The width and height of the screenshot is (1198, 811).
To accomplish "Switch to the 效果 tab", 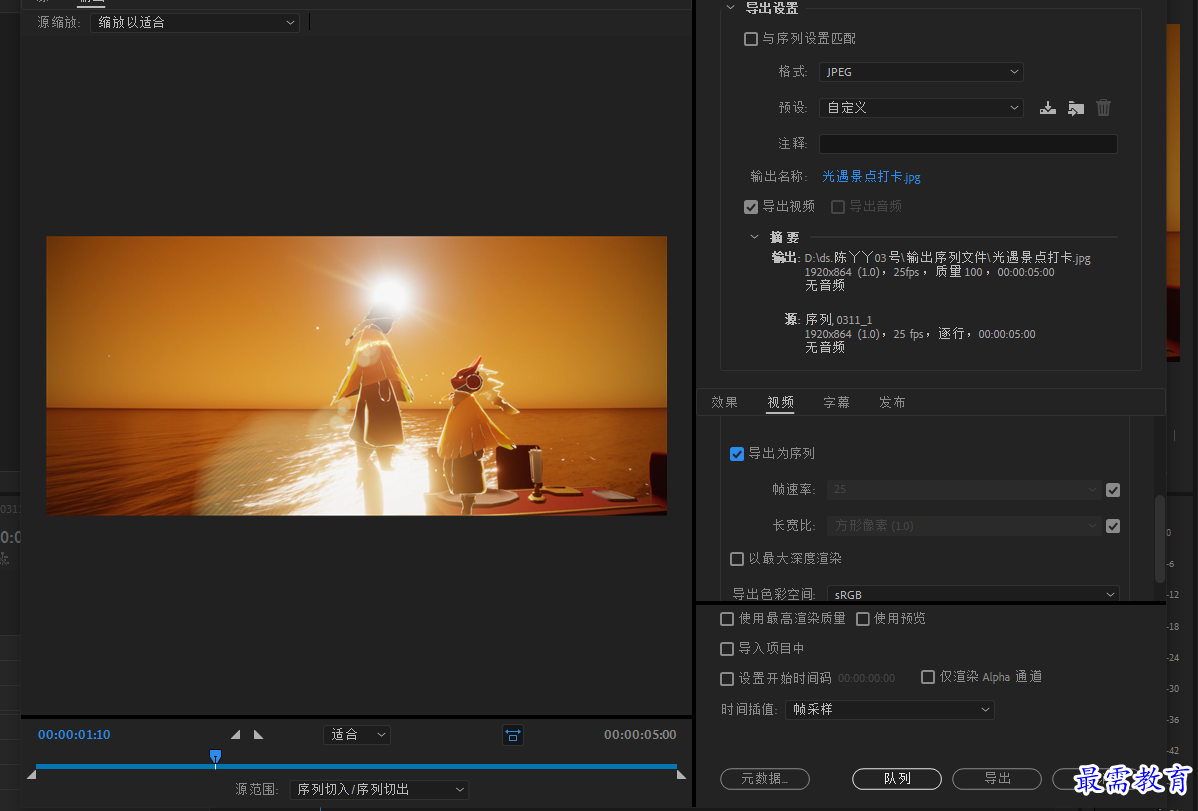I will click(x=724, y=402).
